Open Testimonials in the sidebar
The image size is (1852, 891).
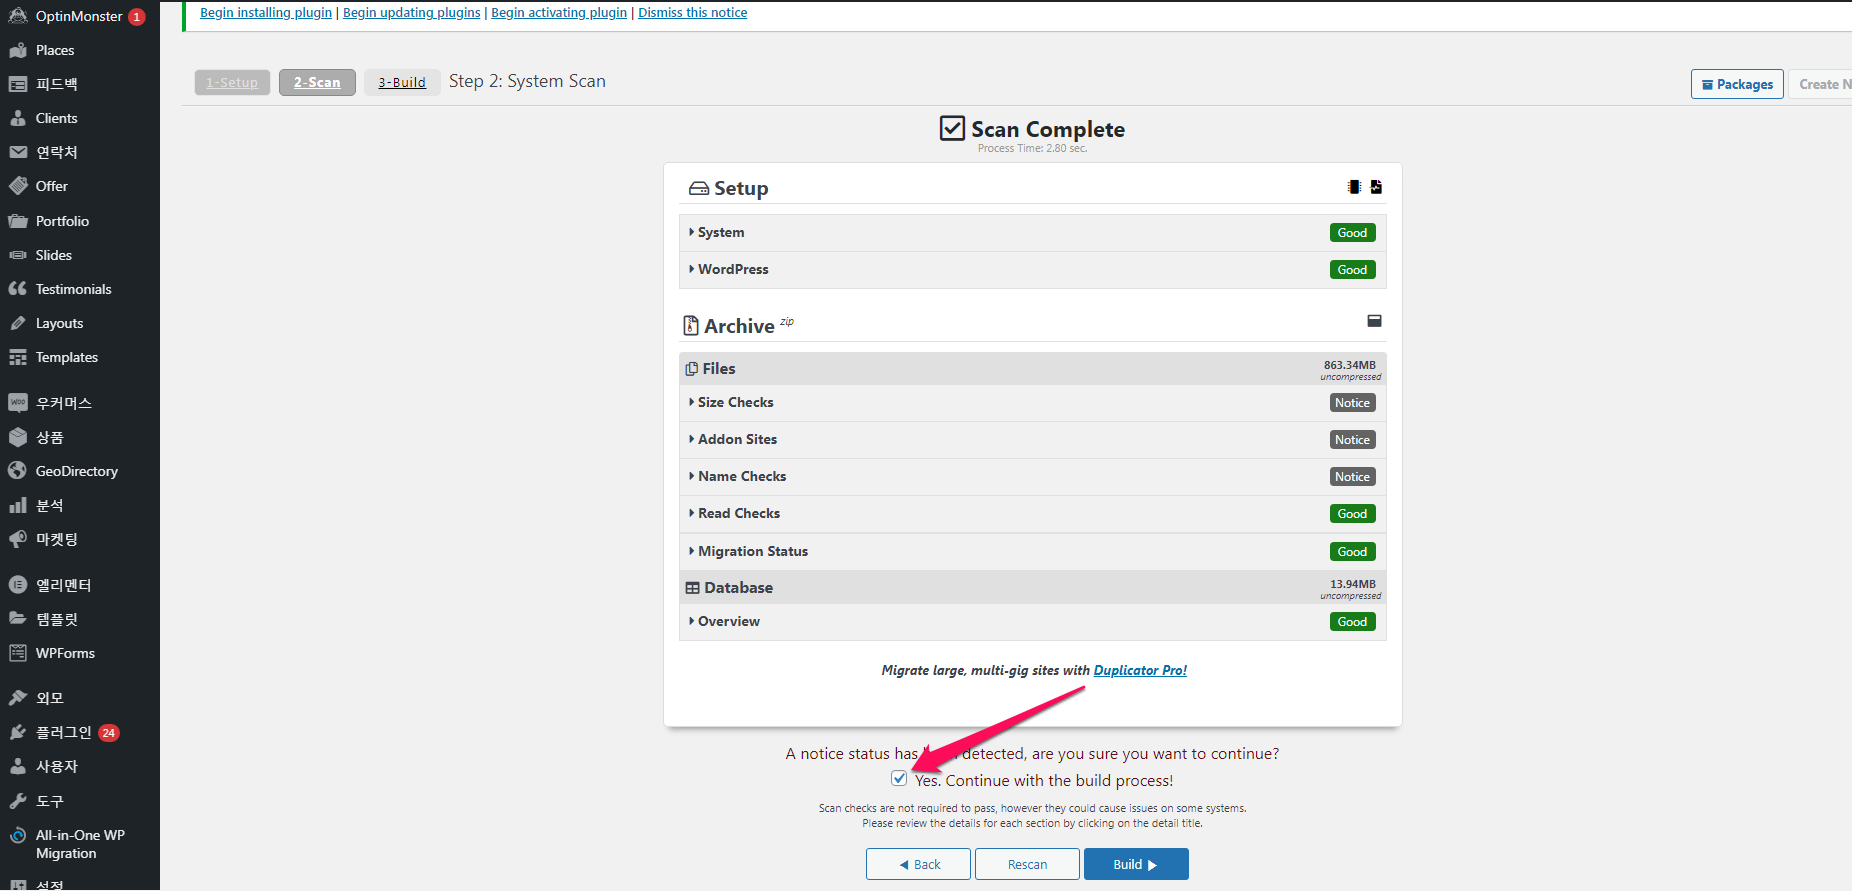coord(73,289)
